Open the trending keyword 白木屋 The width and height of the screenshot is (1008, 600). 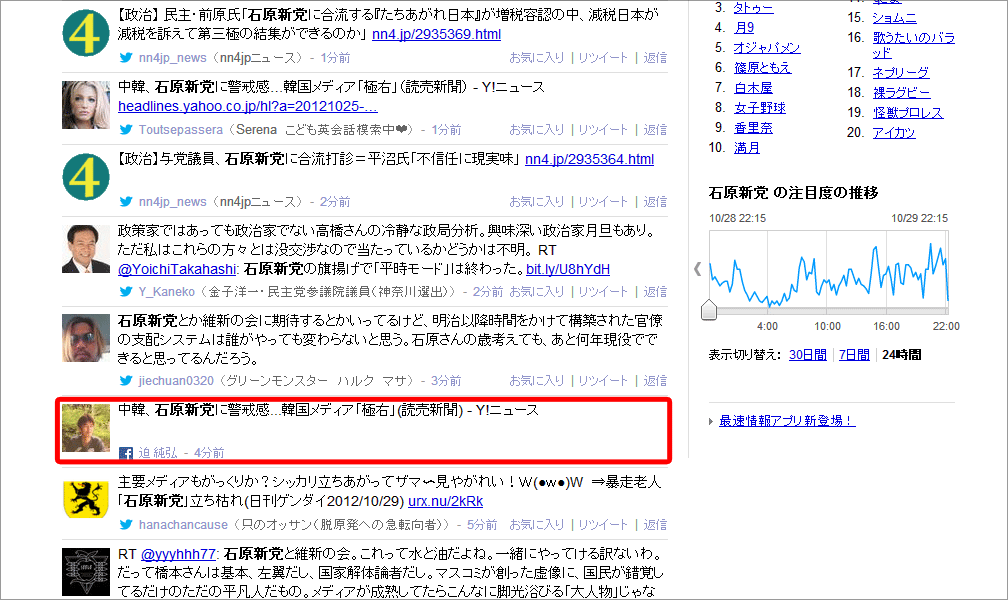[x=753, y=88]
